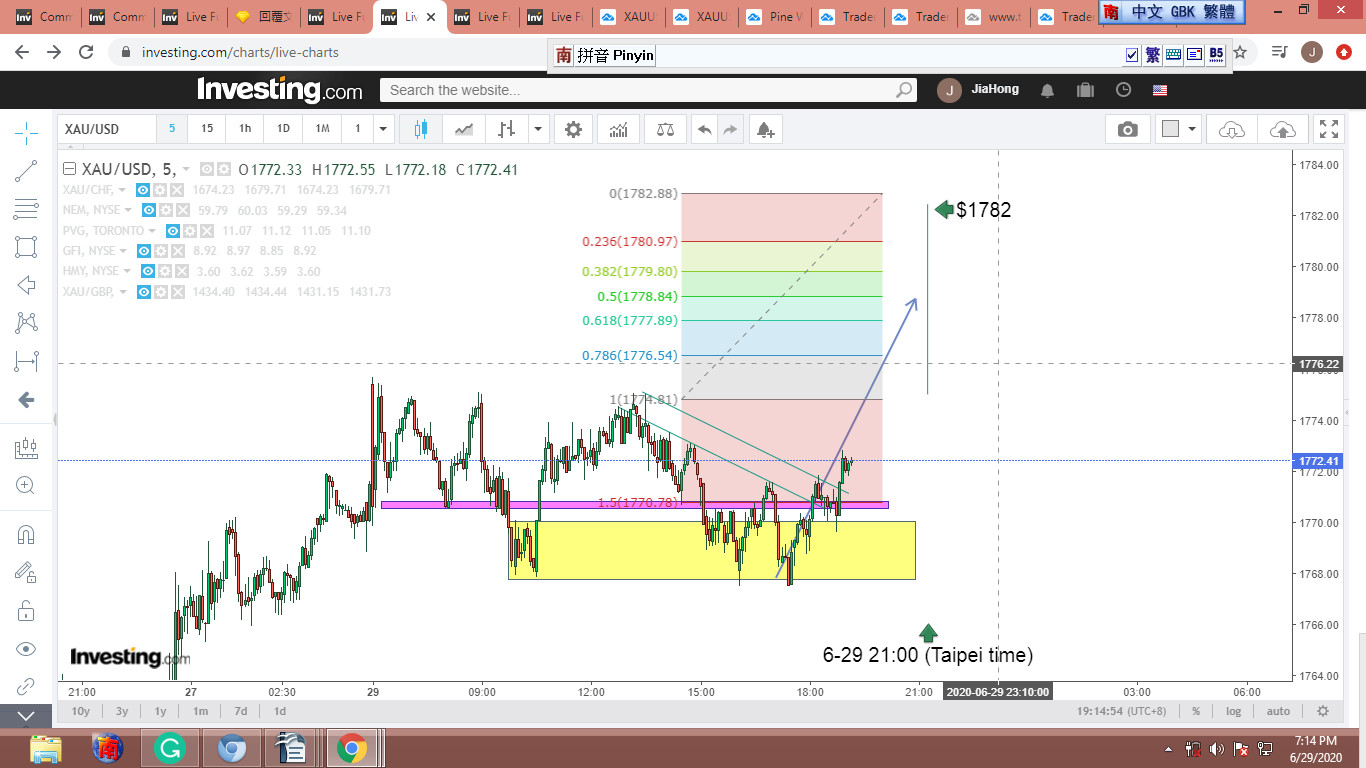Viewport: 1366px width, 768px height.
Task: Click the compare symbols scales icon
Action: coord(665,129)
